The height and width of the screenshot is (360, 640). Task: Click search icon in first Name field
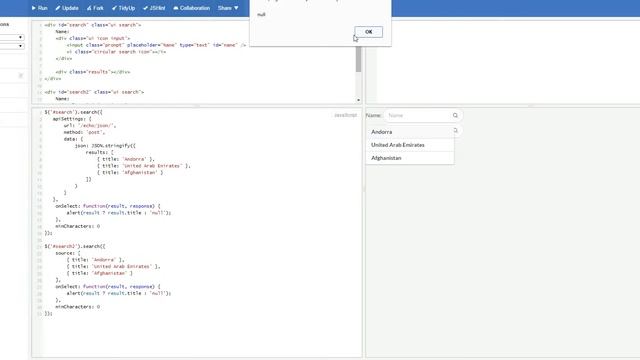tap(455, 116)
